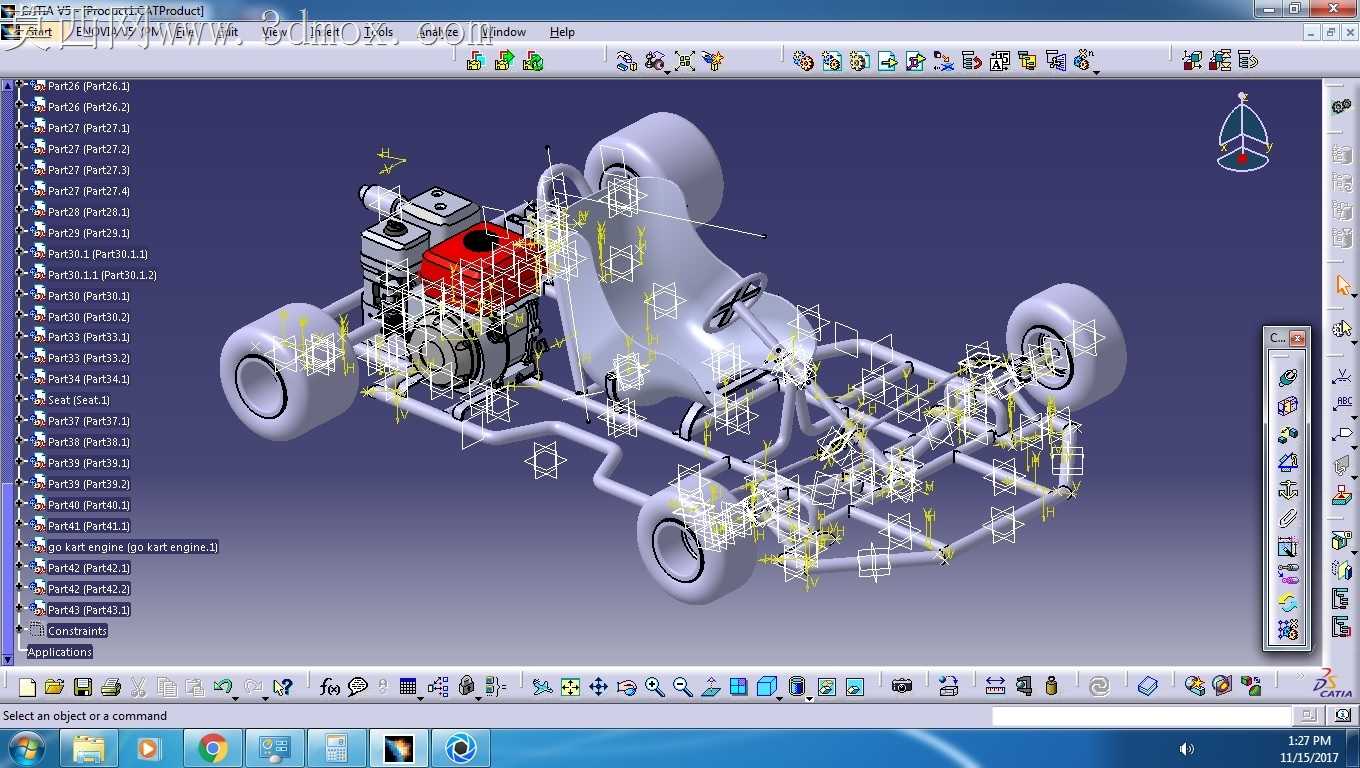Select the Measure Between tool icon
Image resolution: width=1360 pixels, height=768 pixels.
[x=995, y=686]
